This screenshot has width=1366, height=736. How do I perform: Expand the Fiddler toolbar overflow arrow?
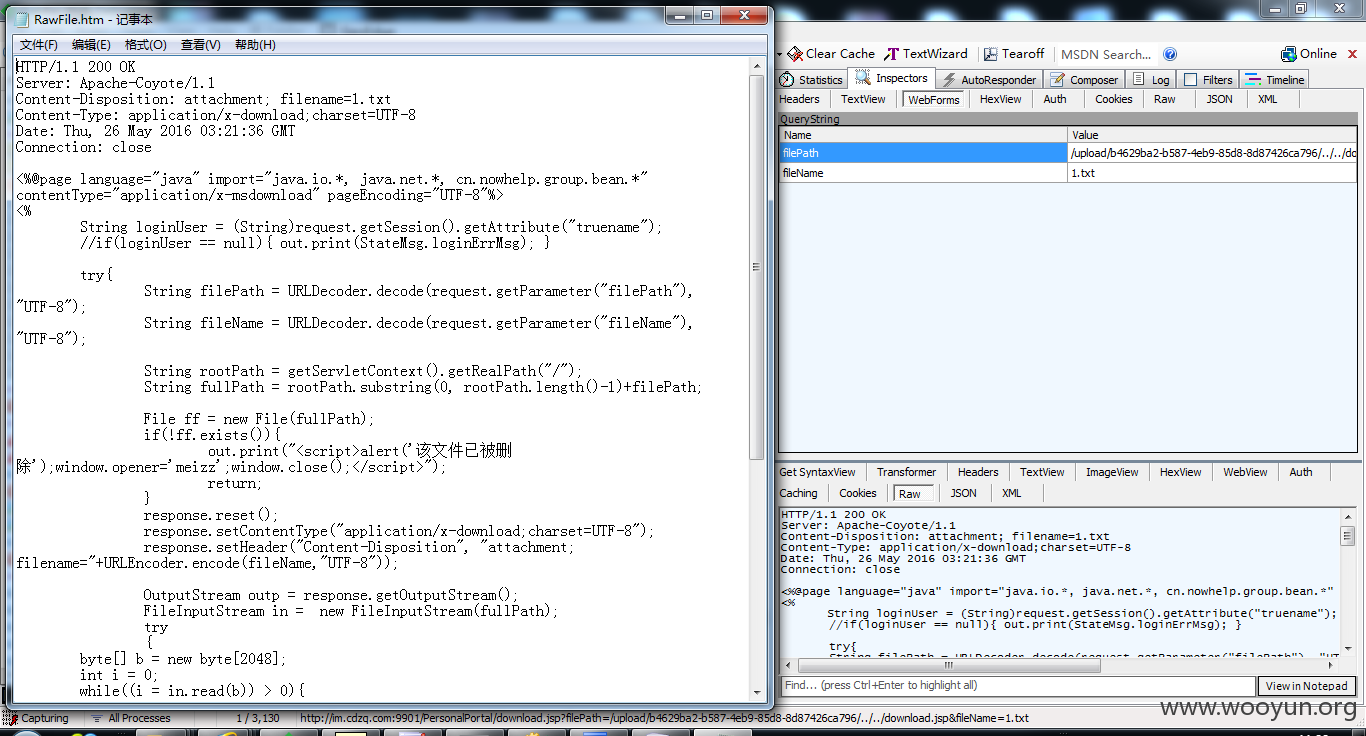click(780, 54)
